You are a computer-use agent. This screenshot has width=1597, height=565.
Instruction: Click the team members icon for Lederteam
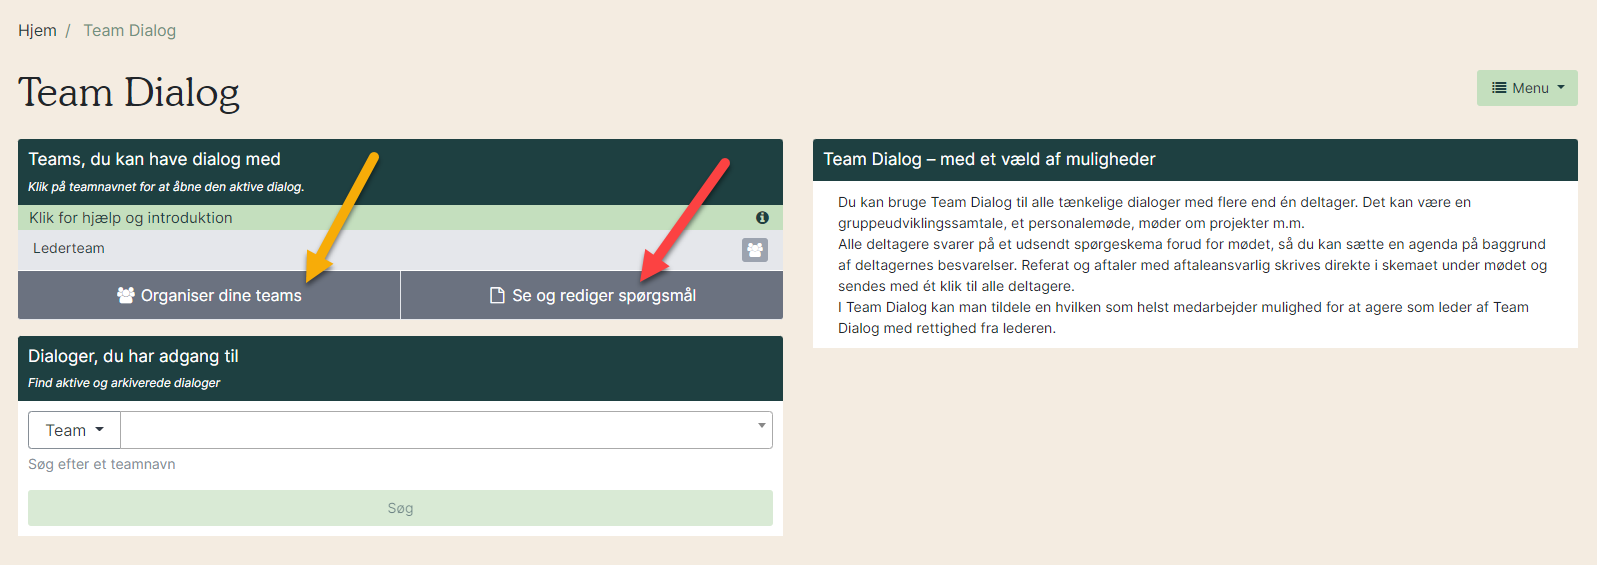tap(755, 250)
